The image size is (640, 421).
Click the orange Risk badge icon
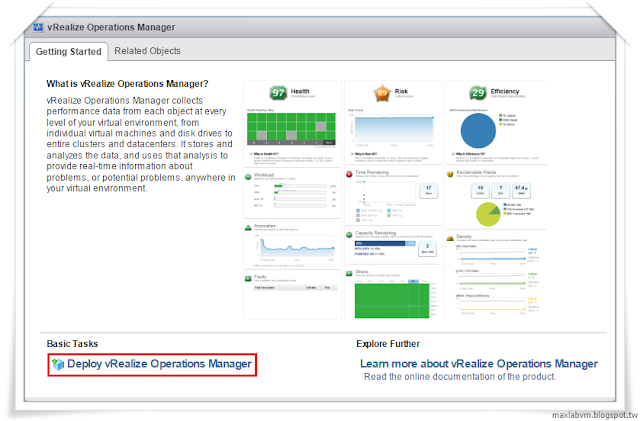coord(382,93)
